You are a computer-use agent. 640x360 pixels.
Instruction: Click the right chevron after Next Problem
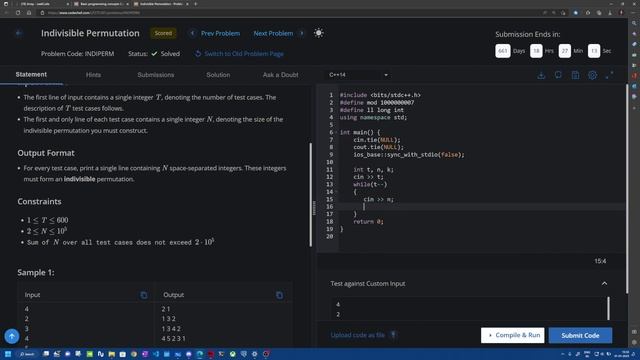(x=302, y=33)
